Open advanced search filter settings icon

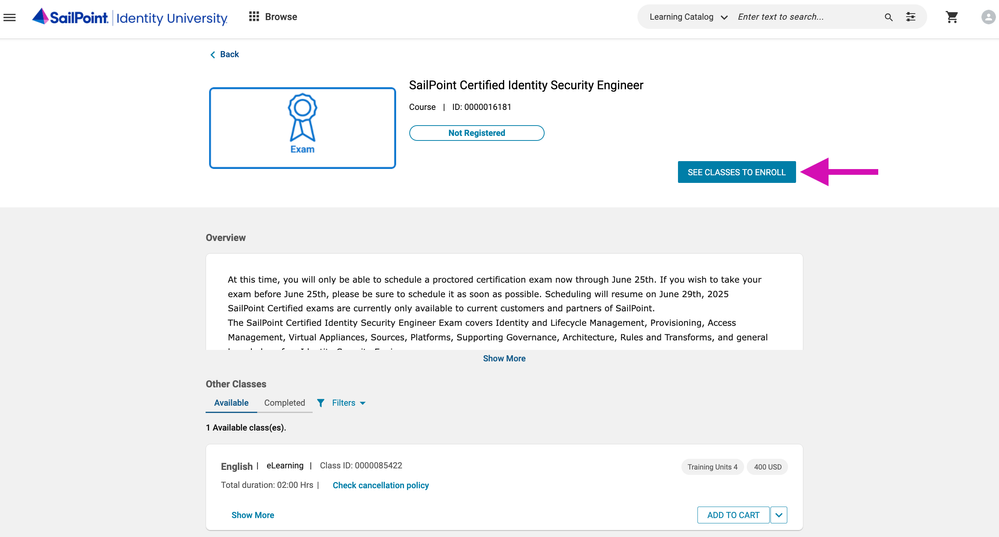(x=911, y=17)
